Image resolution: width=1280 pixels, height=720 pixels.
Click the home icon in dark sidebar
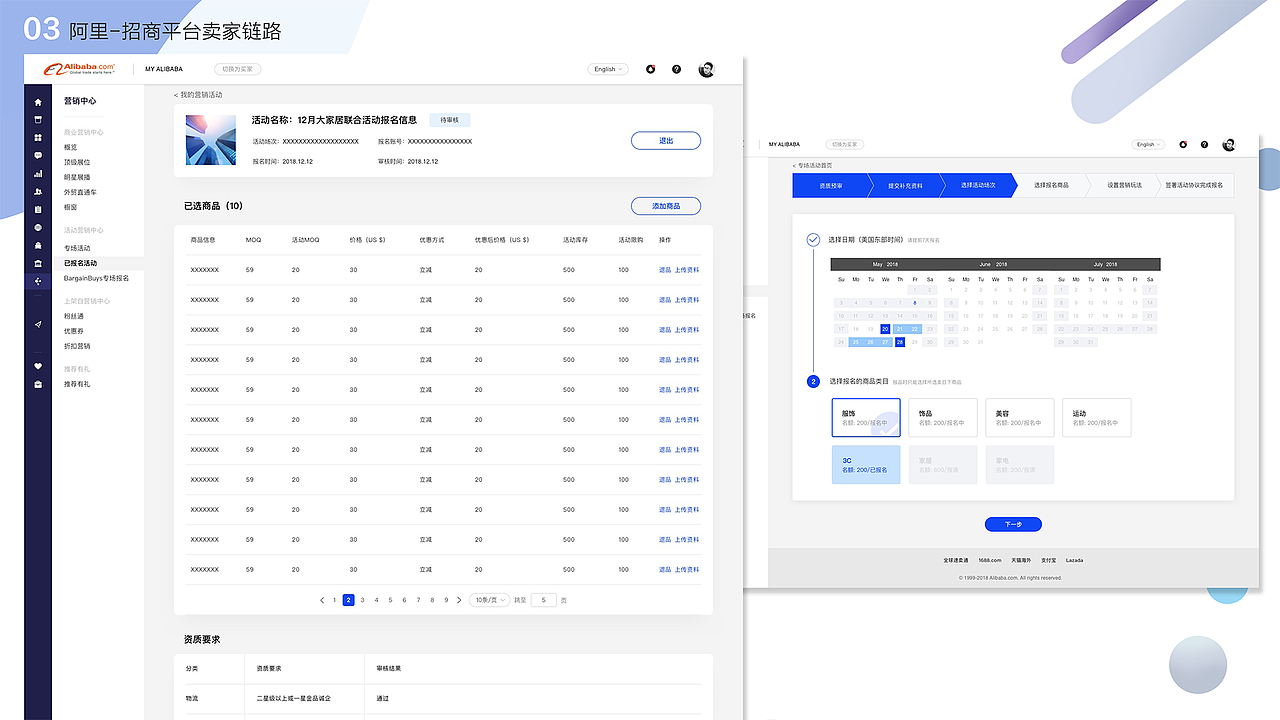click(38, 102)
